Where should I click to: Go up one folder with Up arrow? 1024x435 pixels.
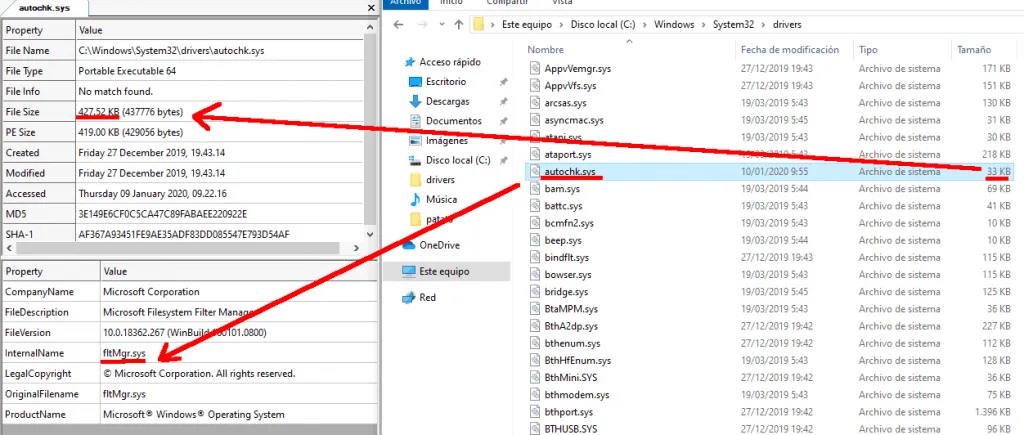(458, 25)
